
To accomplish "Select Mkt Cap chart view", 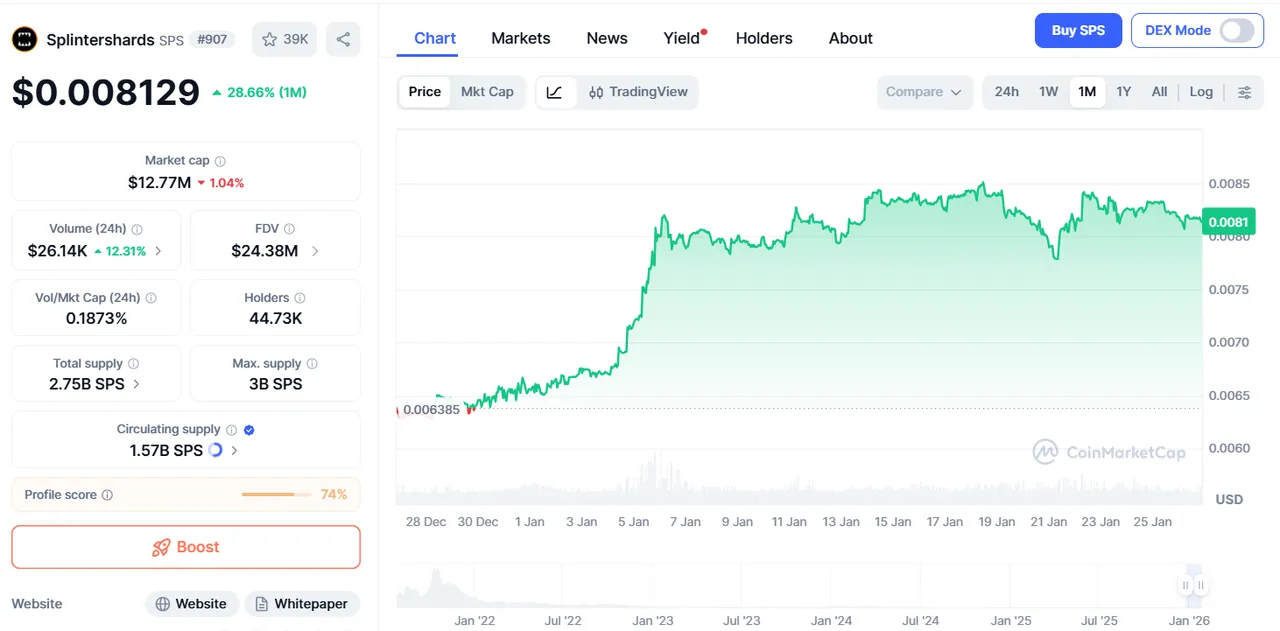I will pos(487,92).
